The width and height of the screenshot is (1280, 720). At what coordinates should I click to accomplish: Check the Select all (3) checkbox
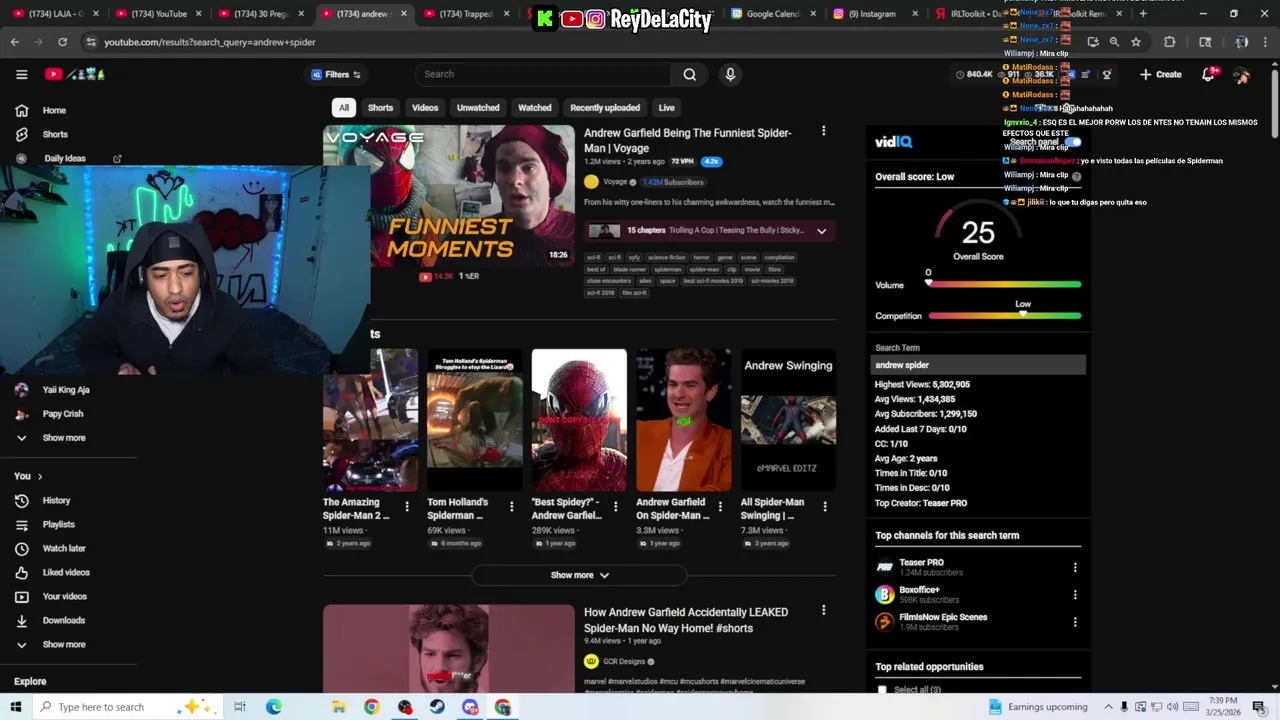pos(881,689)
